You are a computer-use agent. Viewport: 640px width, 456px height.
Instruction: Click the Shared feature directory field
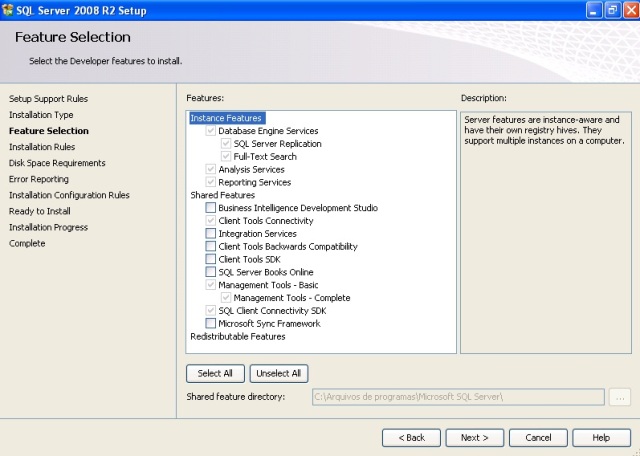pos(458,397)
